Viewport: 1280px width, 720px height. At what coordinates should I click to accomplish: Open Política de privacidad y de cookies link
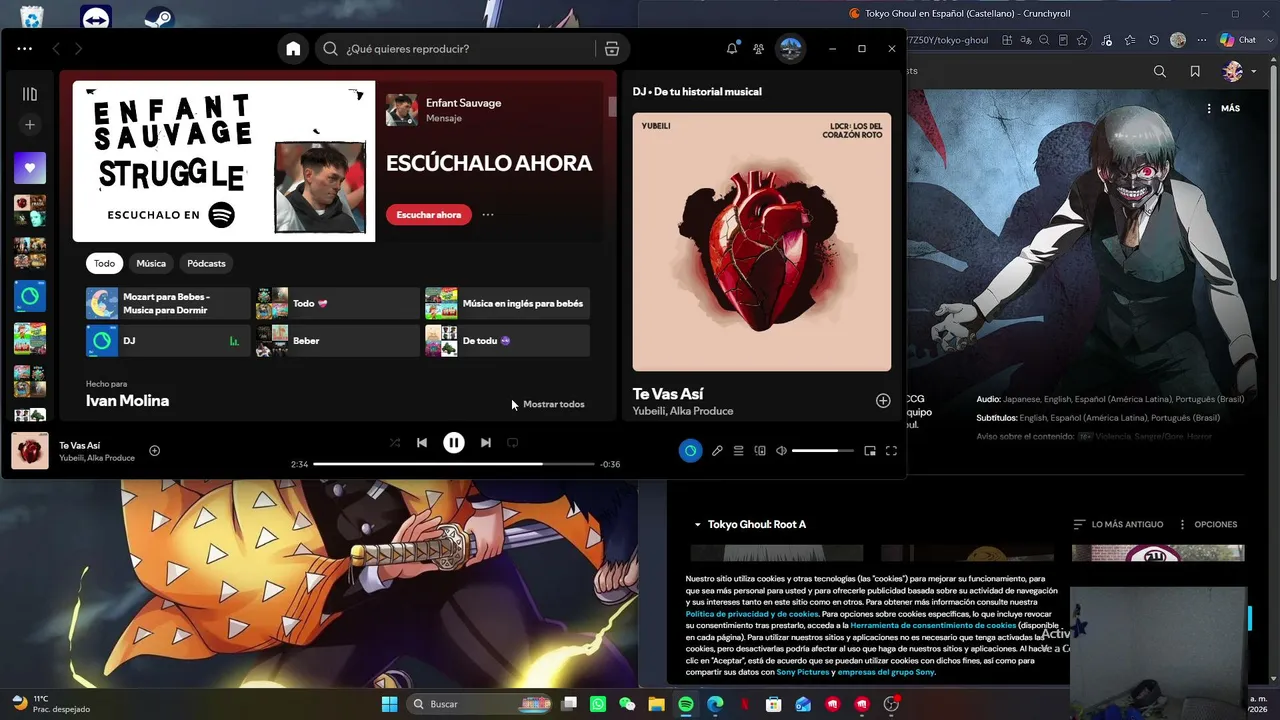[752, 614]
